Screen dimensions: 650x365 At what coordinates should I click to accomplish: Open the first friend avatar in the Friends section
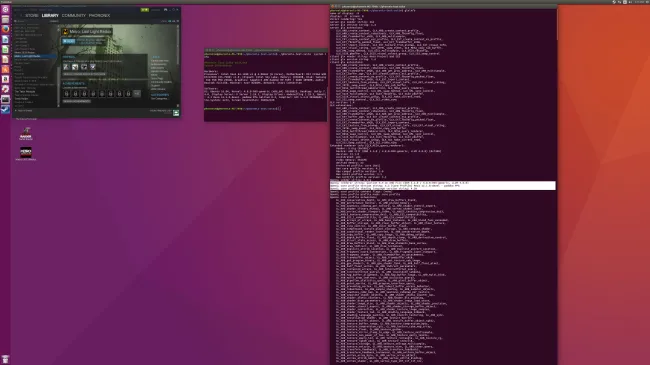tap(66, 67)
